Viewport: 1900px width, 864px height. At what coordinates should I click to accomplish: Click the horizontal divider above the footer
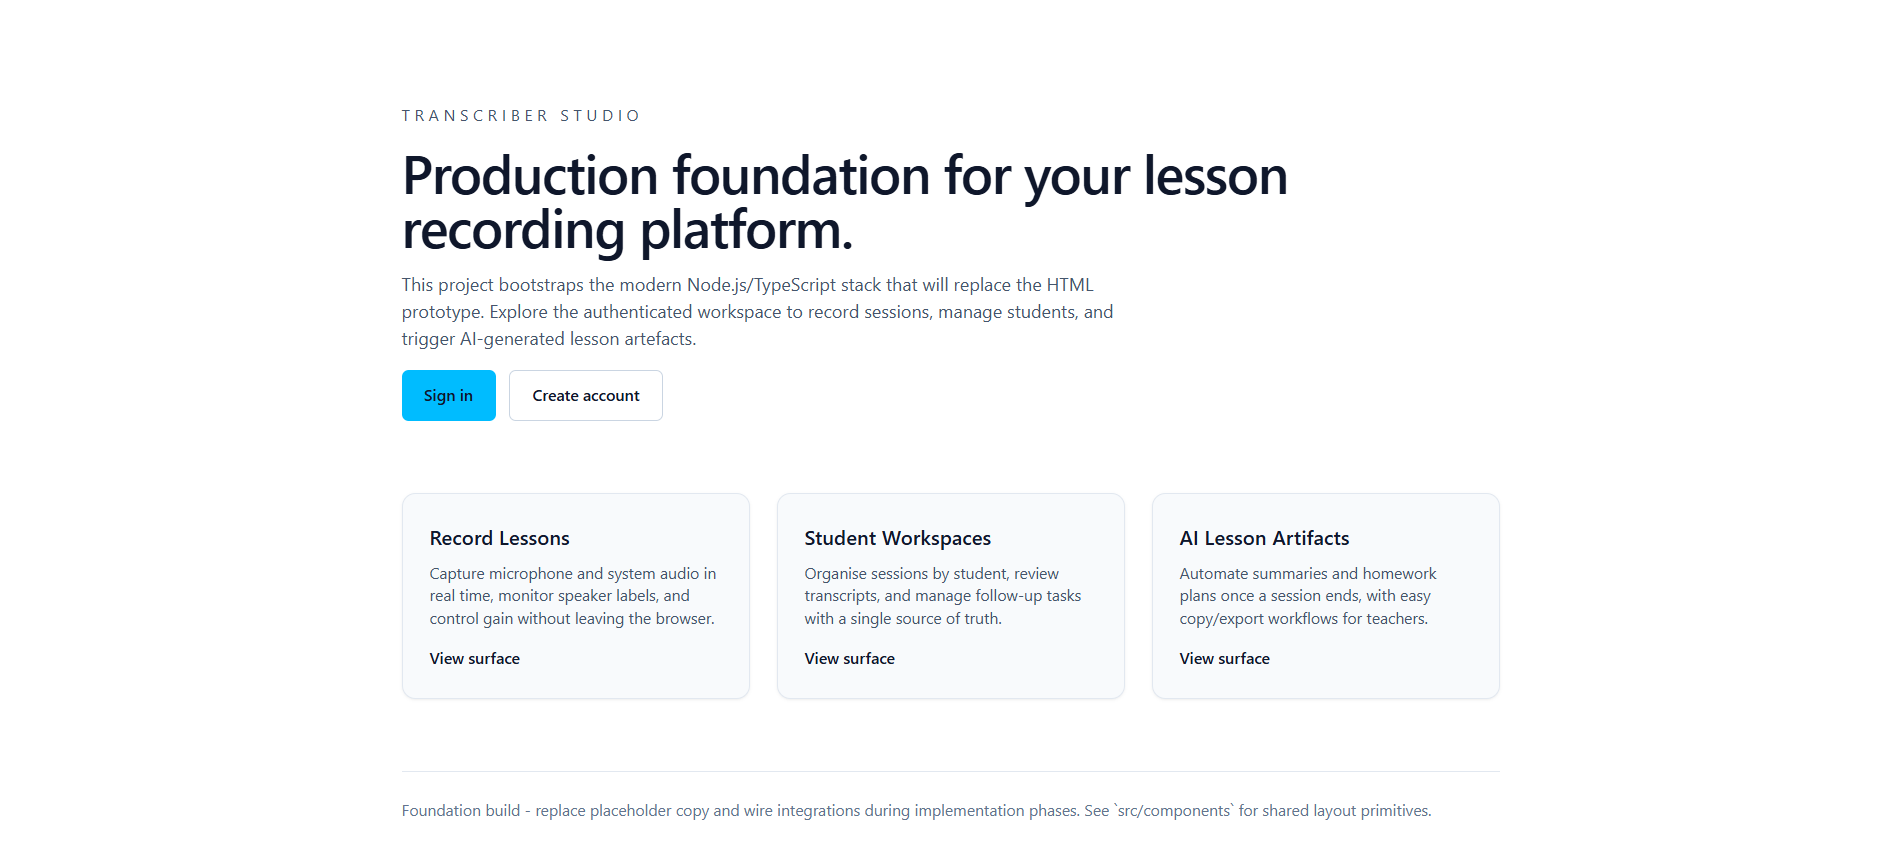(x=950, y=771)
